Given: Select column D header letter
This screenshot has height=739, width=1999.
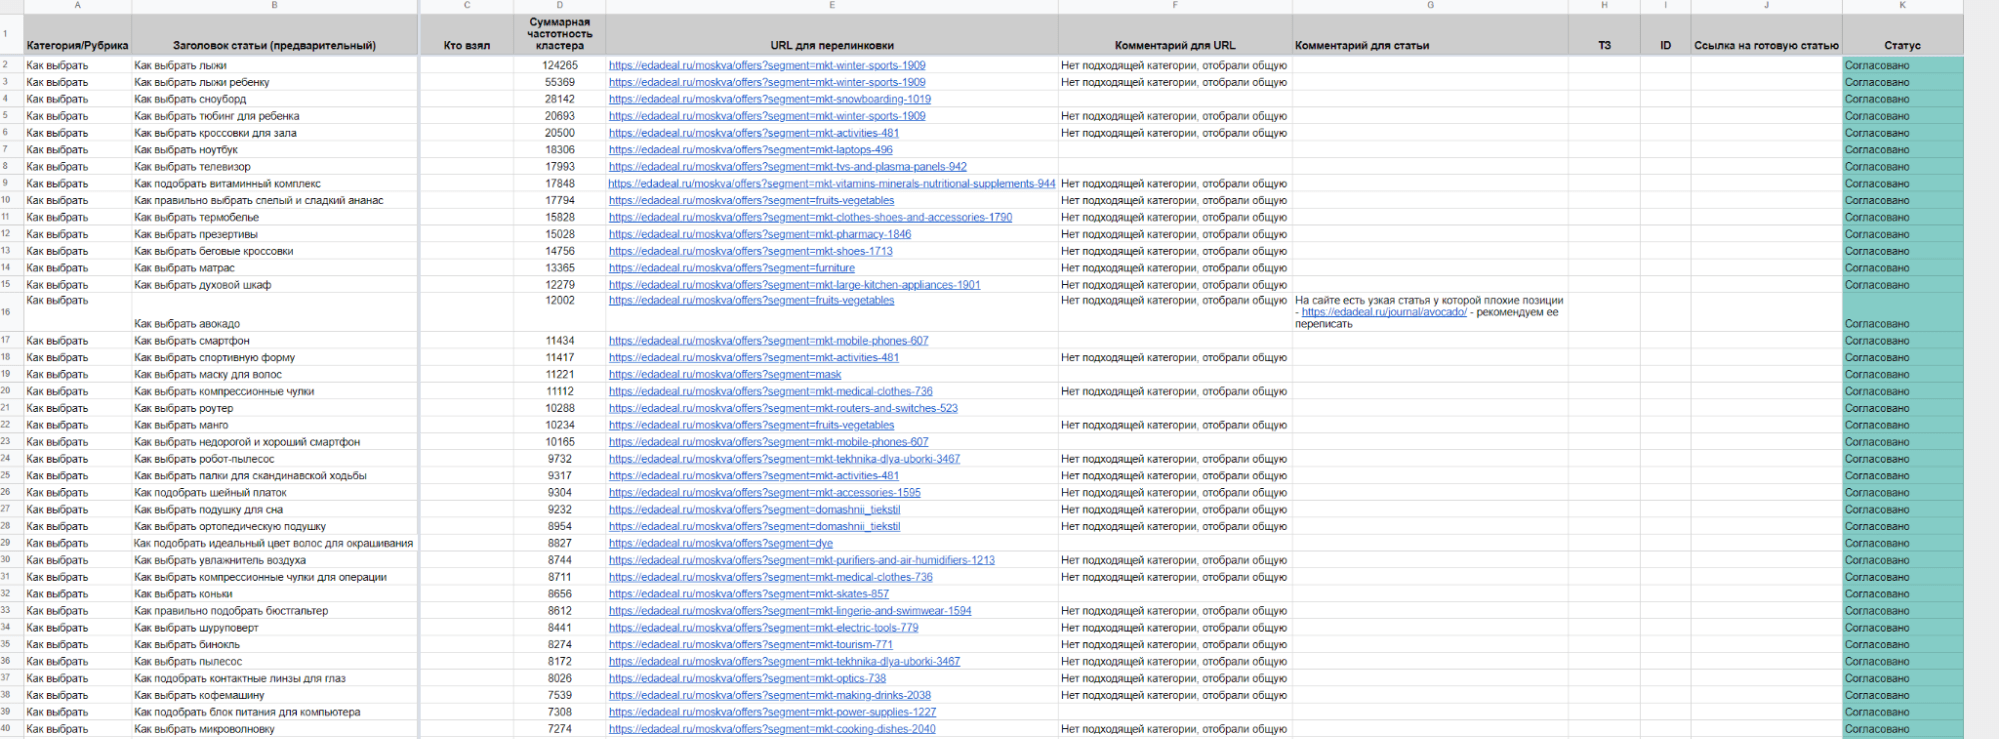Looking at the screenshot, I should point(559,6).
